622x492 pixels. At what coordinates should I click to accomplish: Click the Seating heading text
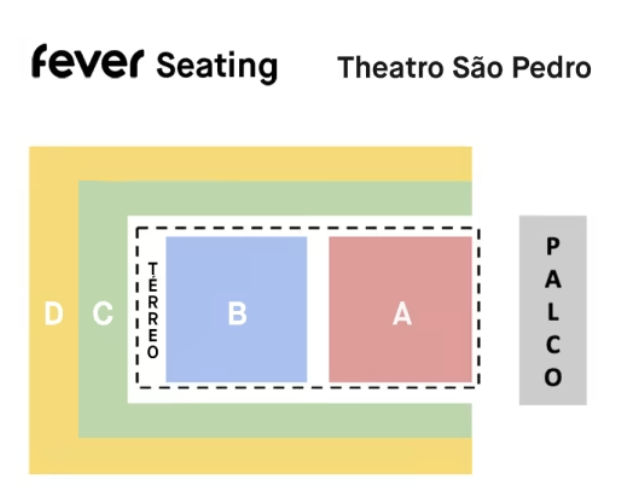[x=216, y=65]
